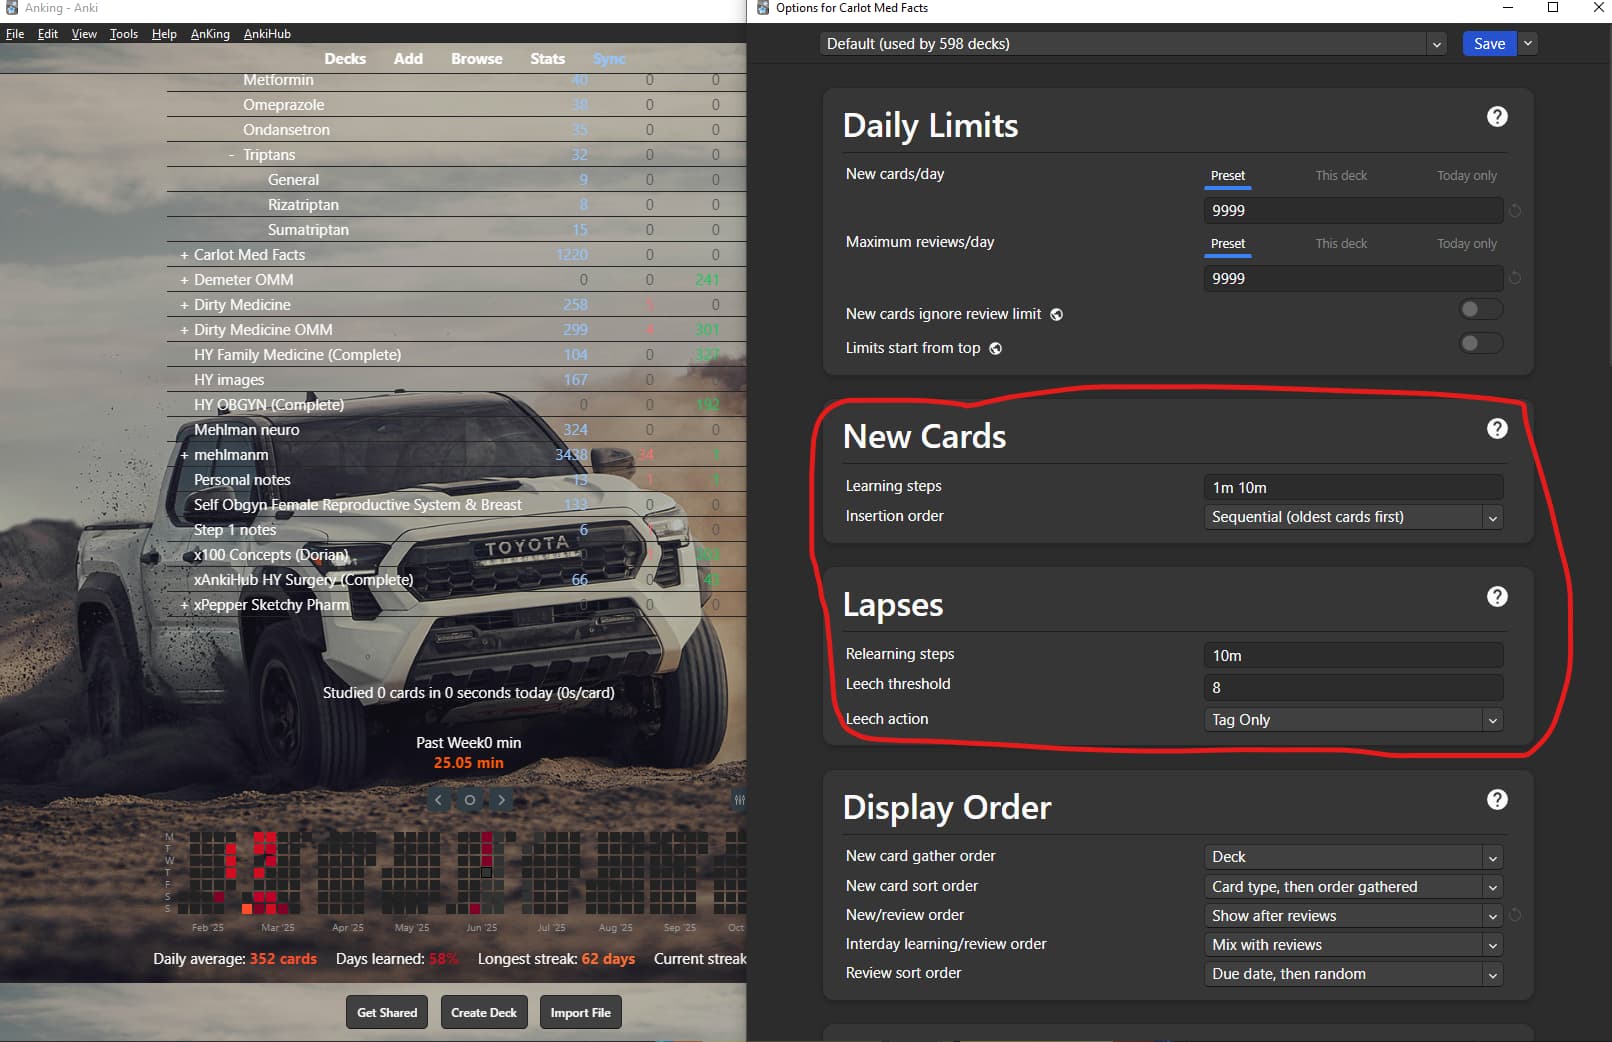Screen dimensions: 1612x1042
Task: Open the Tools menu
Action: pyautogui.click(x=124, y=34)
